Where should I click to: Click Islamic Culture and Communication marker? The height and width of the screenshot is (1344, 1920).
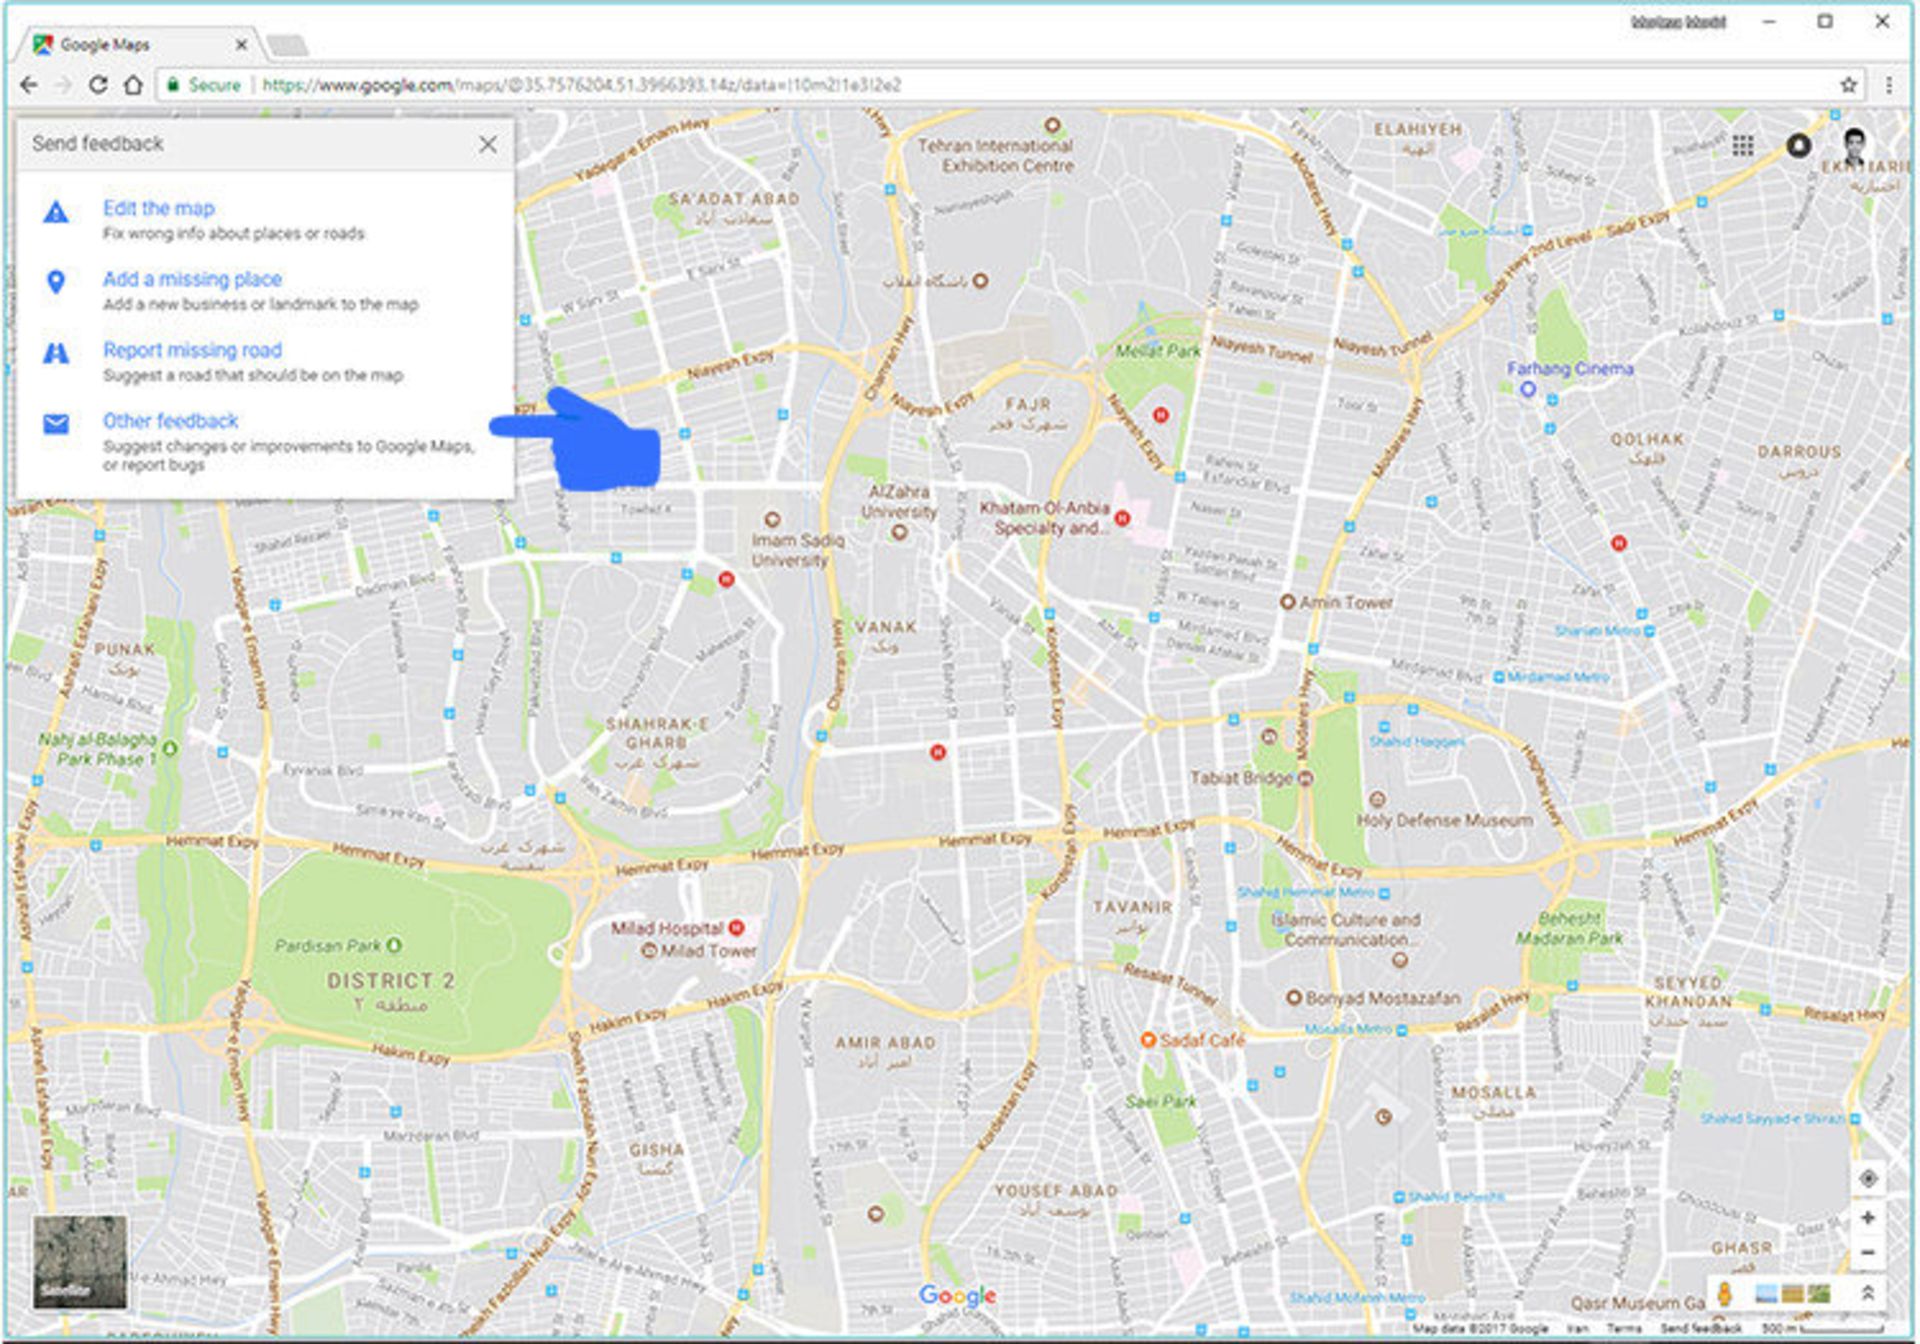[1400, 960]
